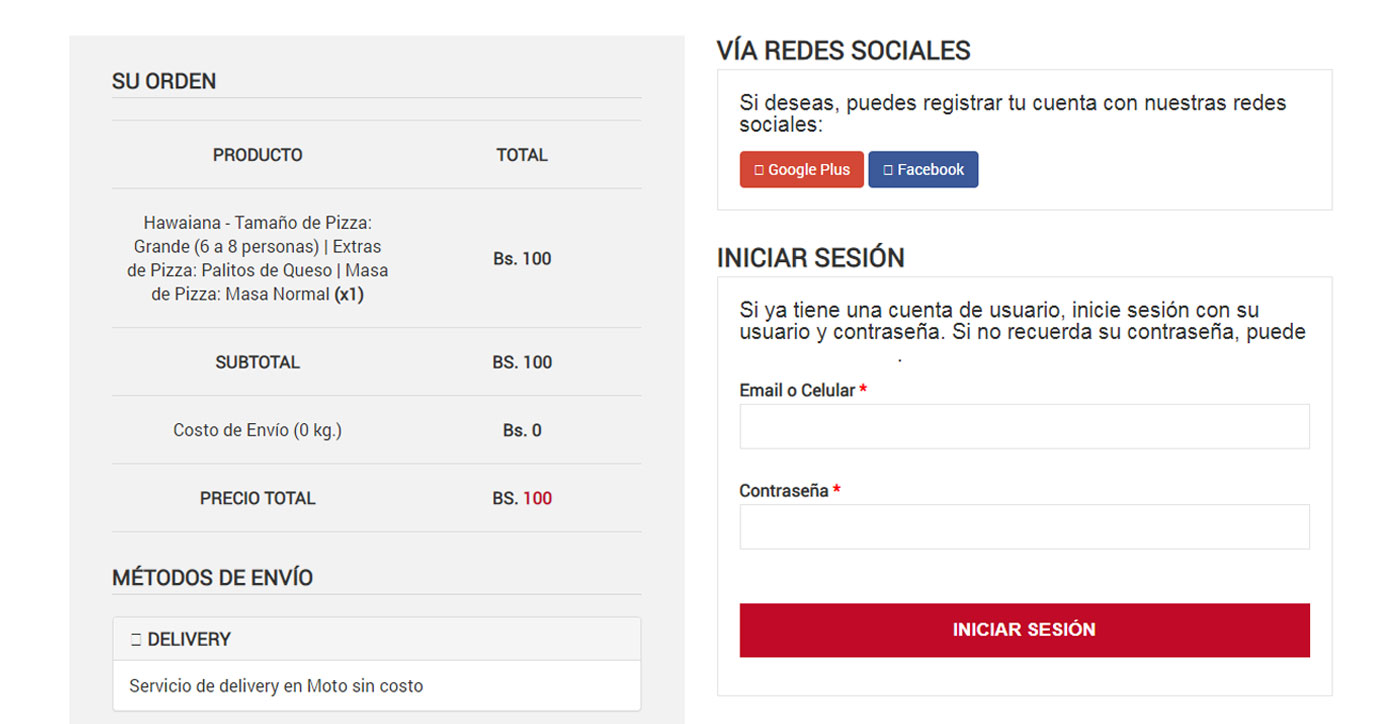This screenshot has width=1400, height=724.
Task: Click the VÍA REDES SOCIALES heading
Action: (844, 51)
